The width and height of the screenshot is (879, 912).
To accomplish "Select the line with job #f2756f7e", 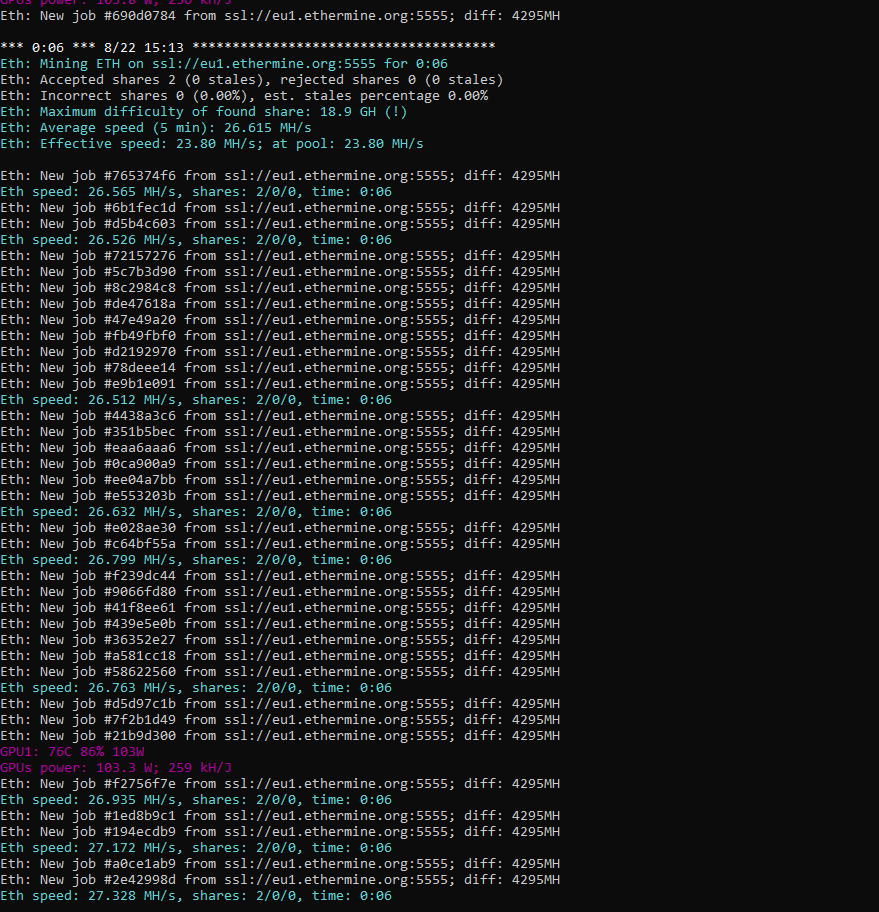I will pos(280,783).
